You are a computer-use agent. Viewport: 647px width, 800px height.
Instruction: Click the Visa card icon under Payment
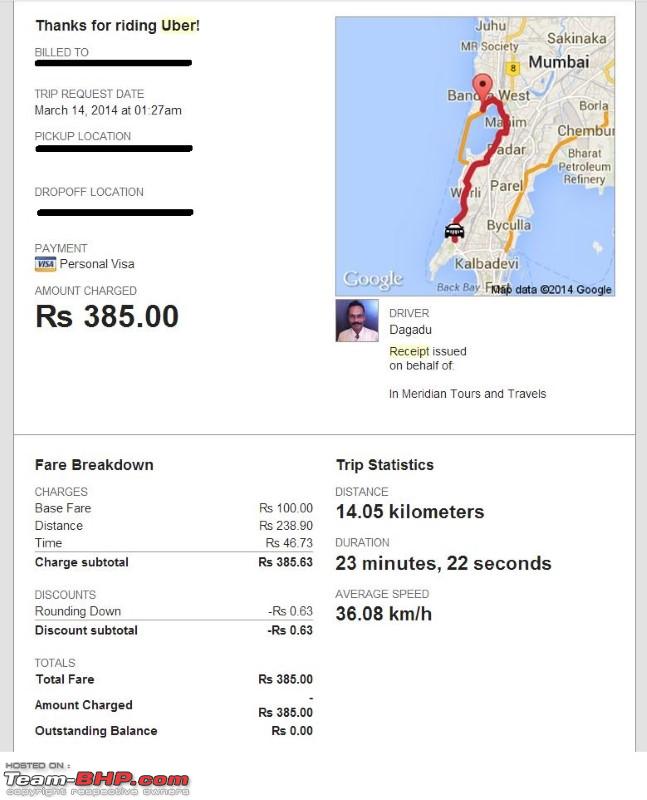tap(45, 264)
